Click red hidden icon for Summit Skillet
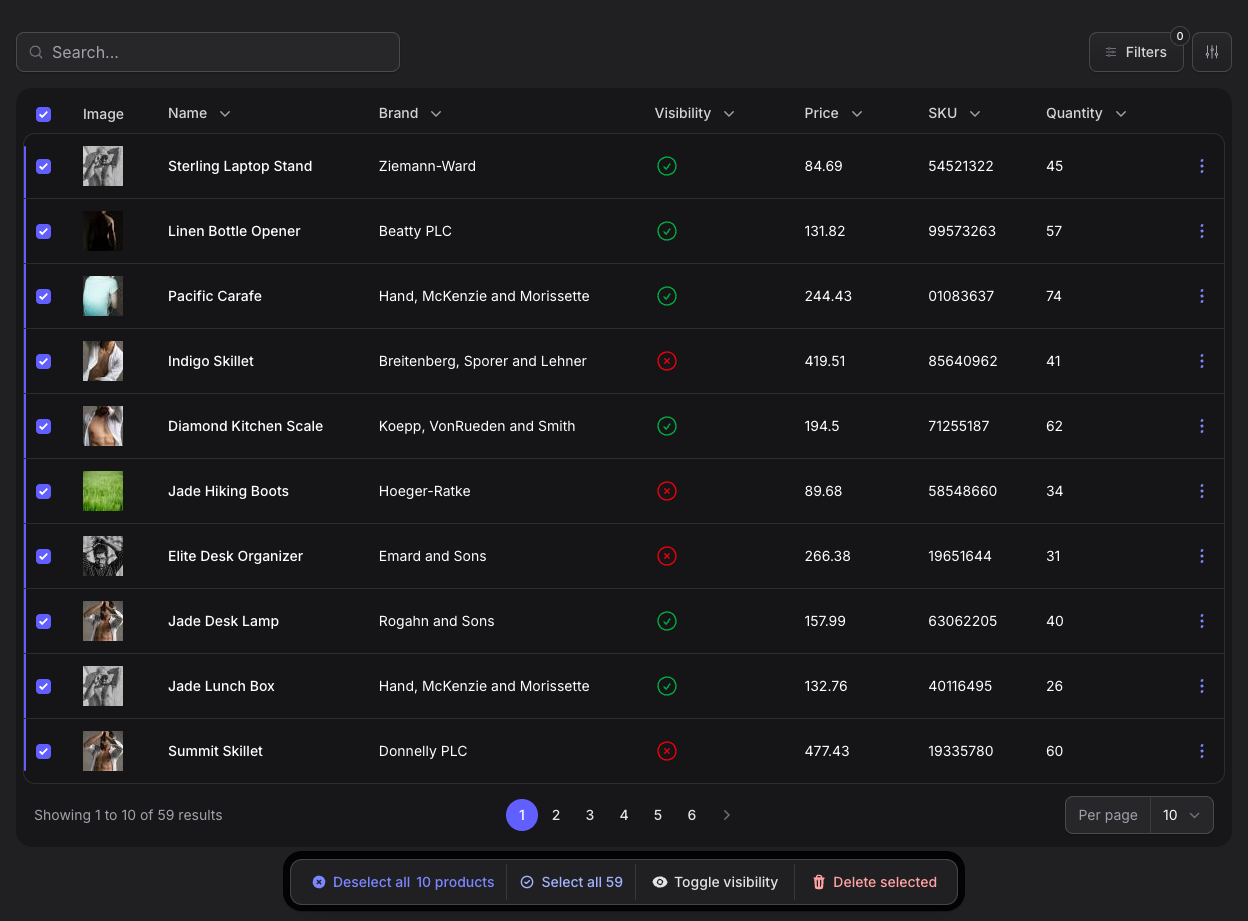This screenshot has height=921, width=1248. [x=667, y=751]
